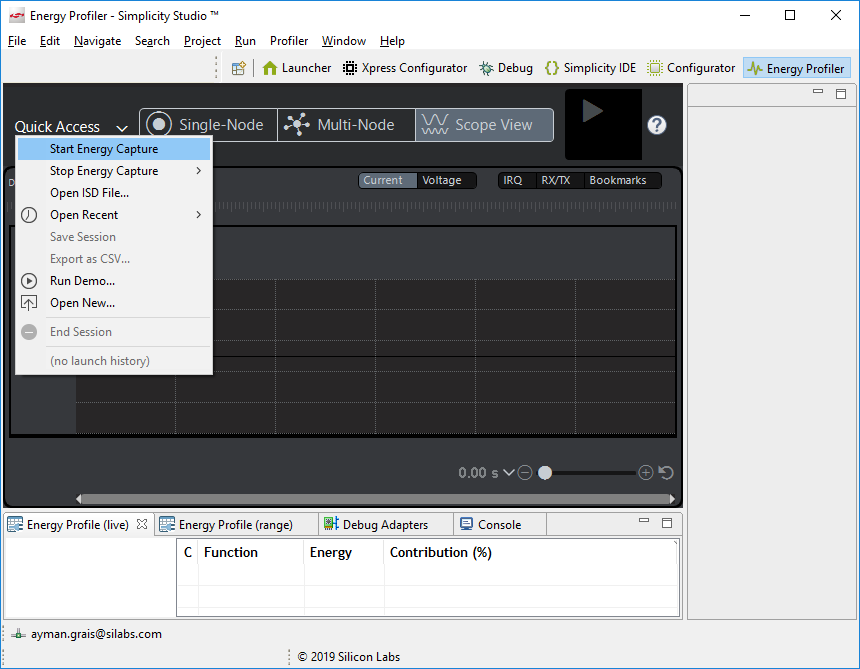
Task: Toggle the Voltage waveform display
Action: pyautogui.click(x=446, y=180)
